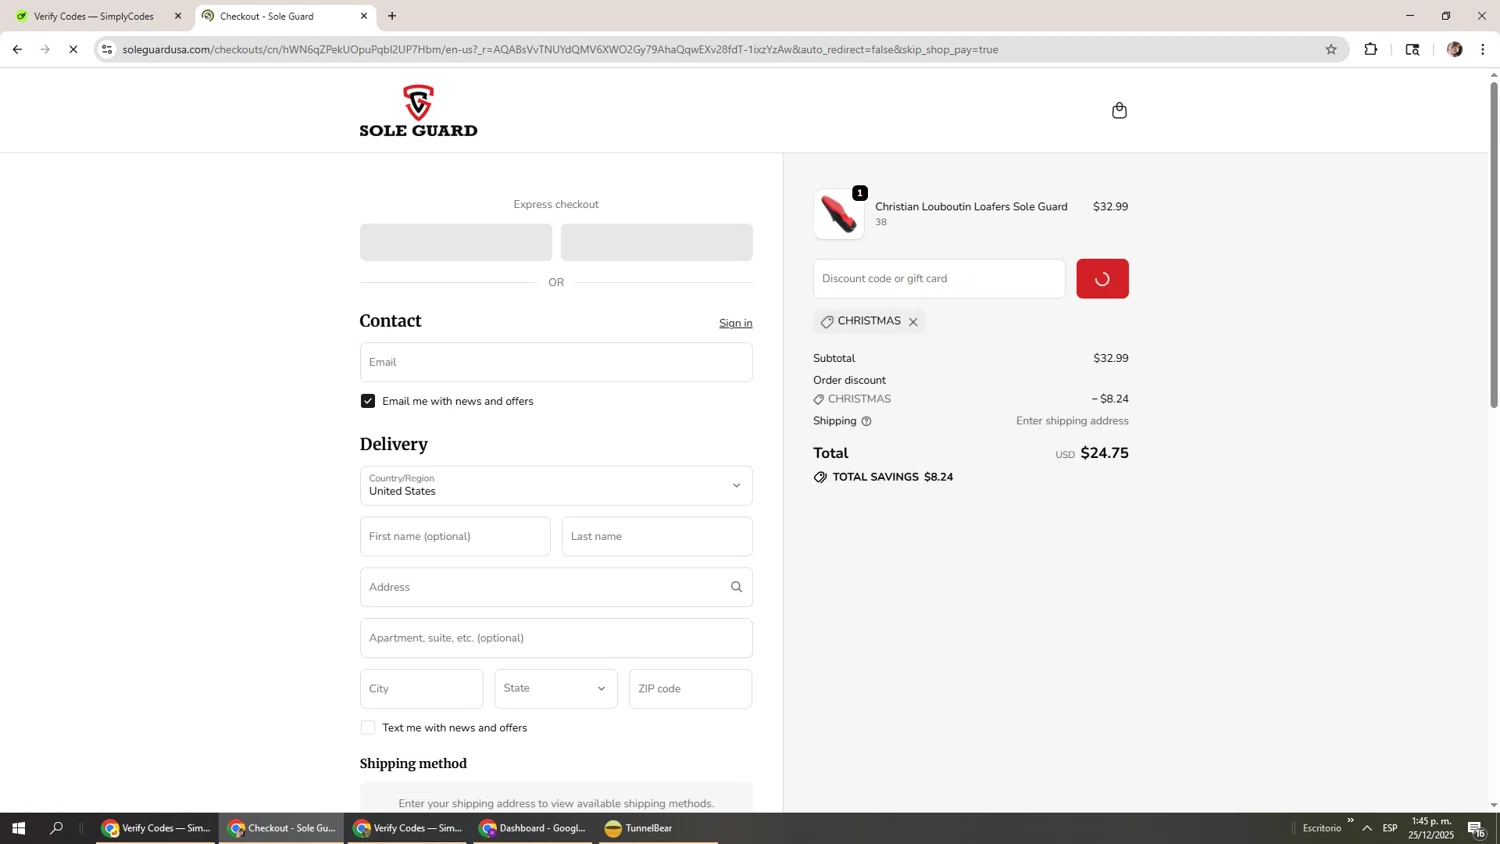Close the Verify Codes SimplyCodes tab
This screenshot has height=844, width=1500.
178,16
